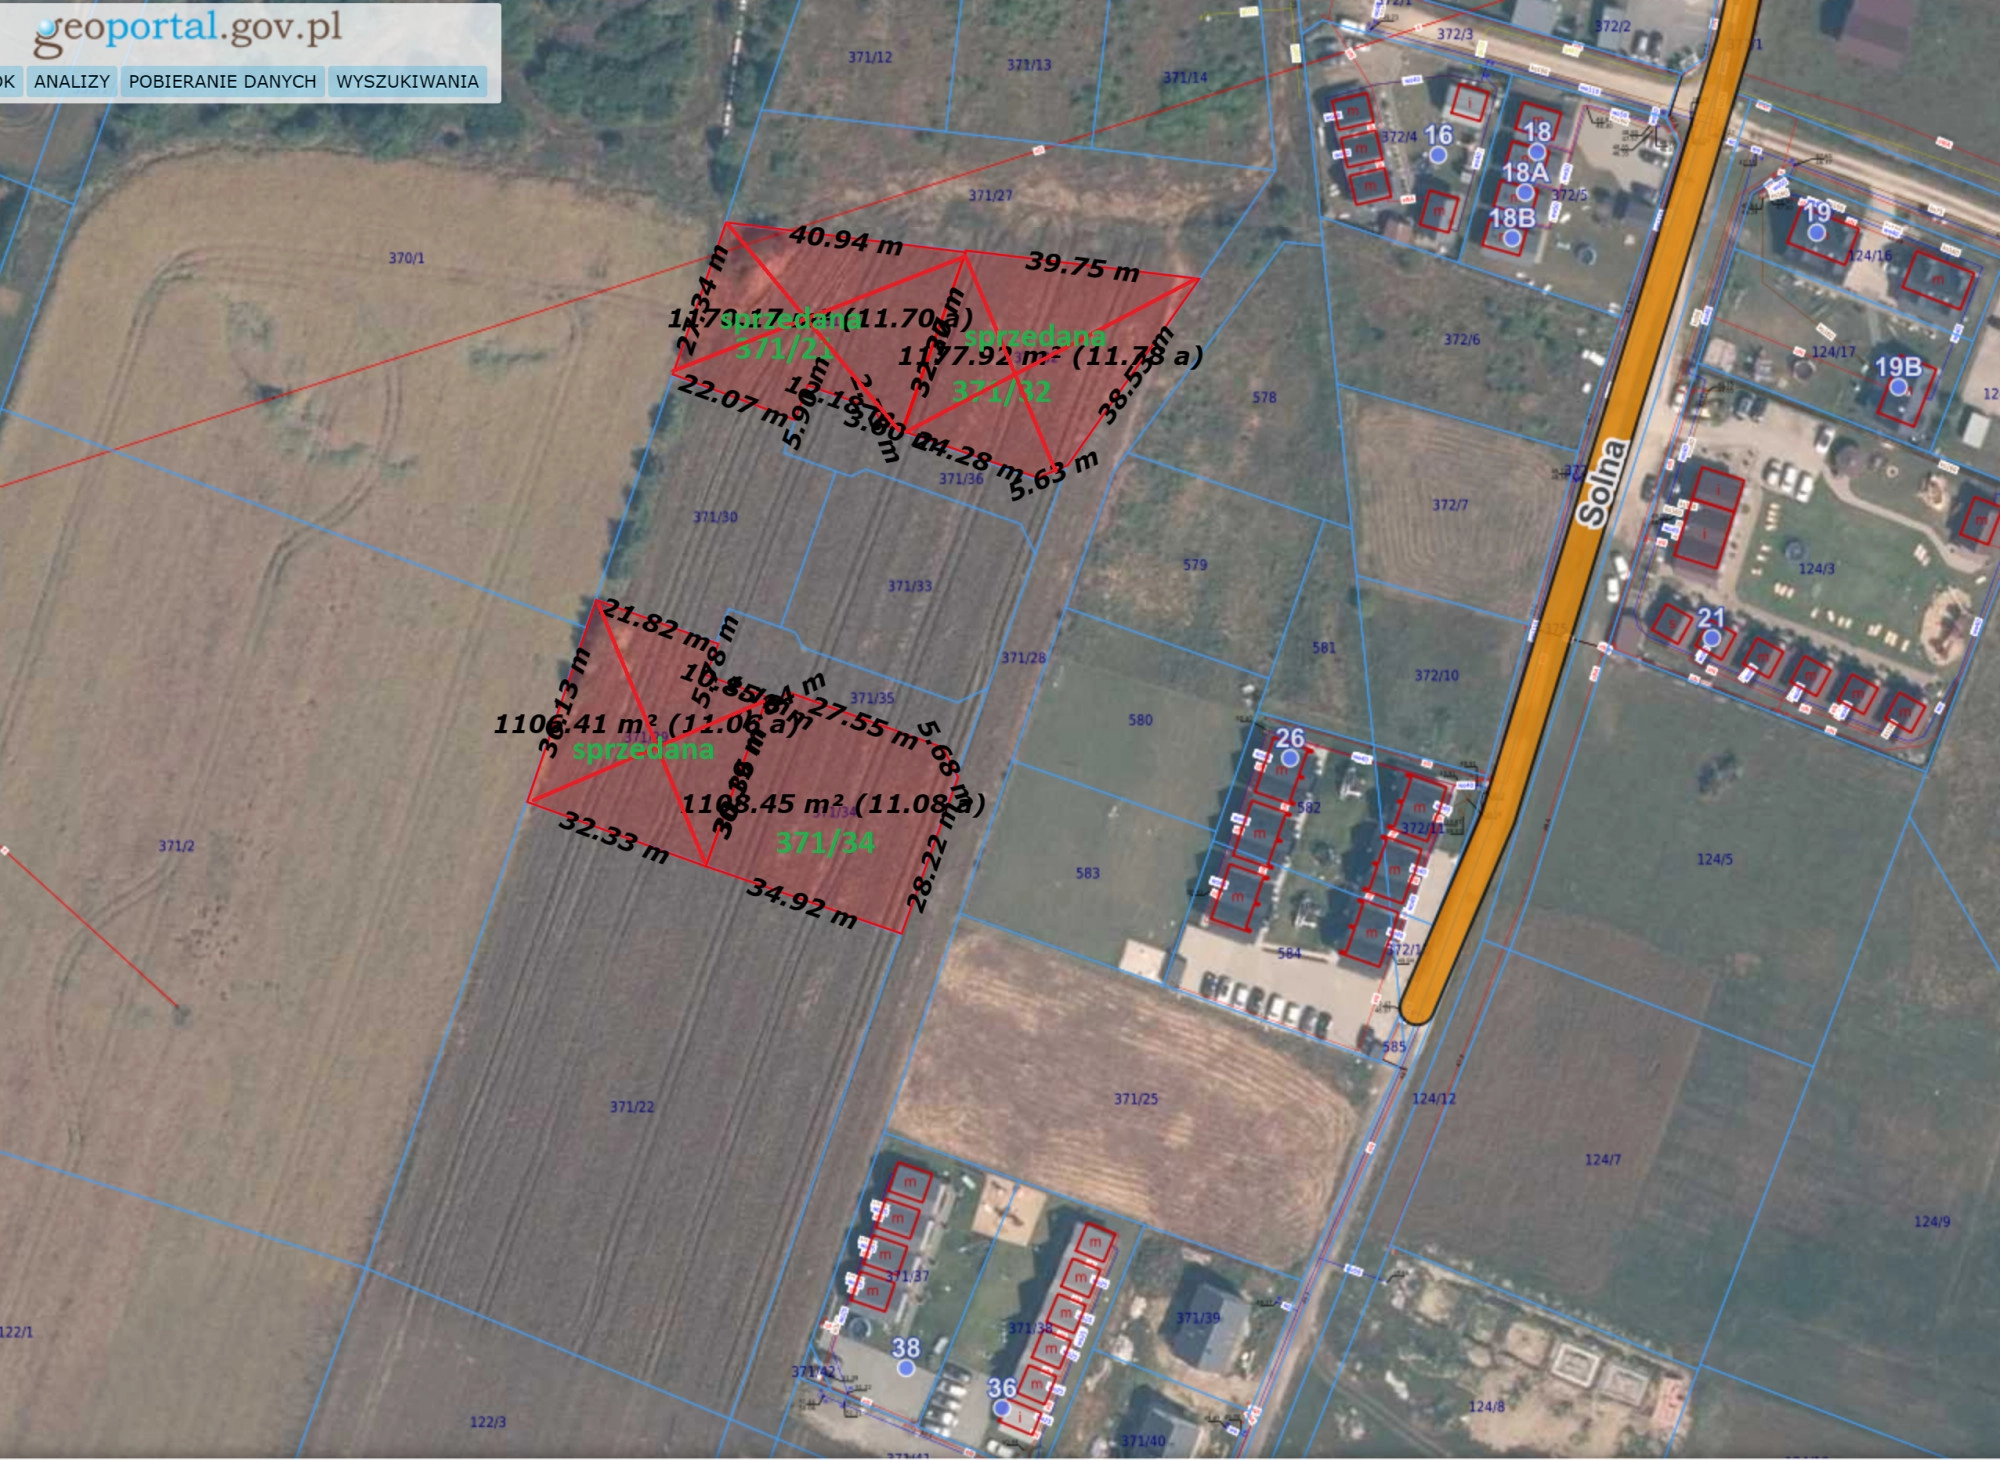Click the geoportal.gov.pl logo
The width and height of the screenshot is (2000, 1460).
click(x=188, y=30)
